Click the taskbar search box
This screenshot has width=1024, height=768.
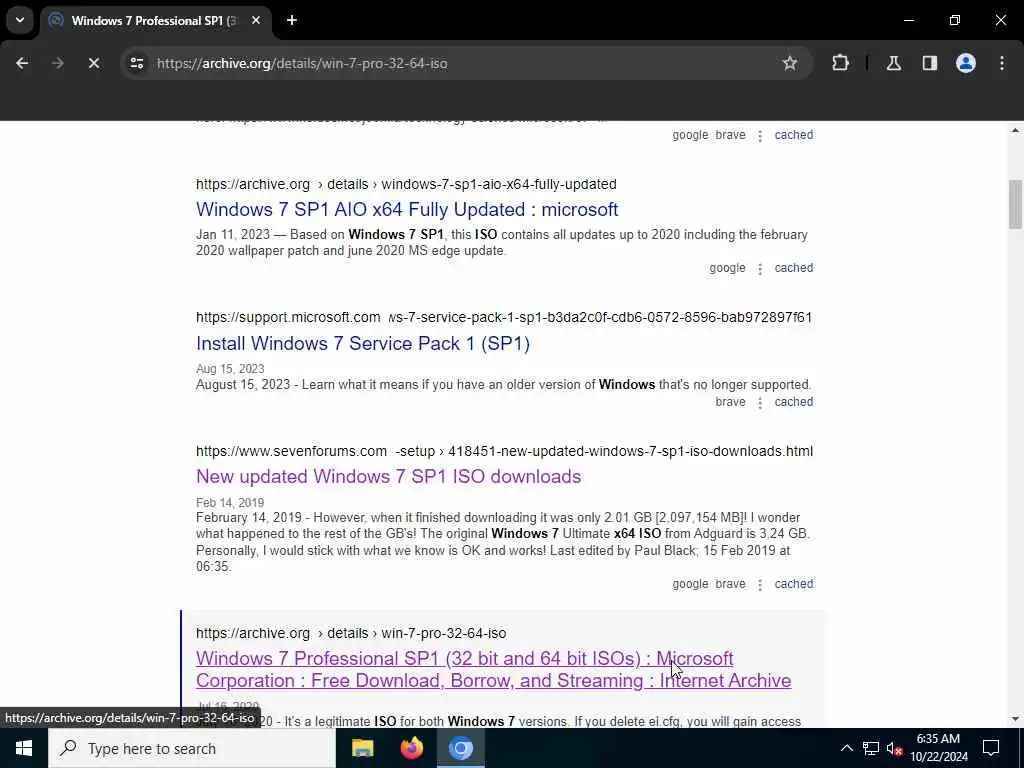coord(191,748)
